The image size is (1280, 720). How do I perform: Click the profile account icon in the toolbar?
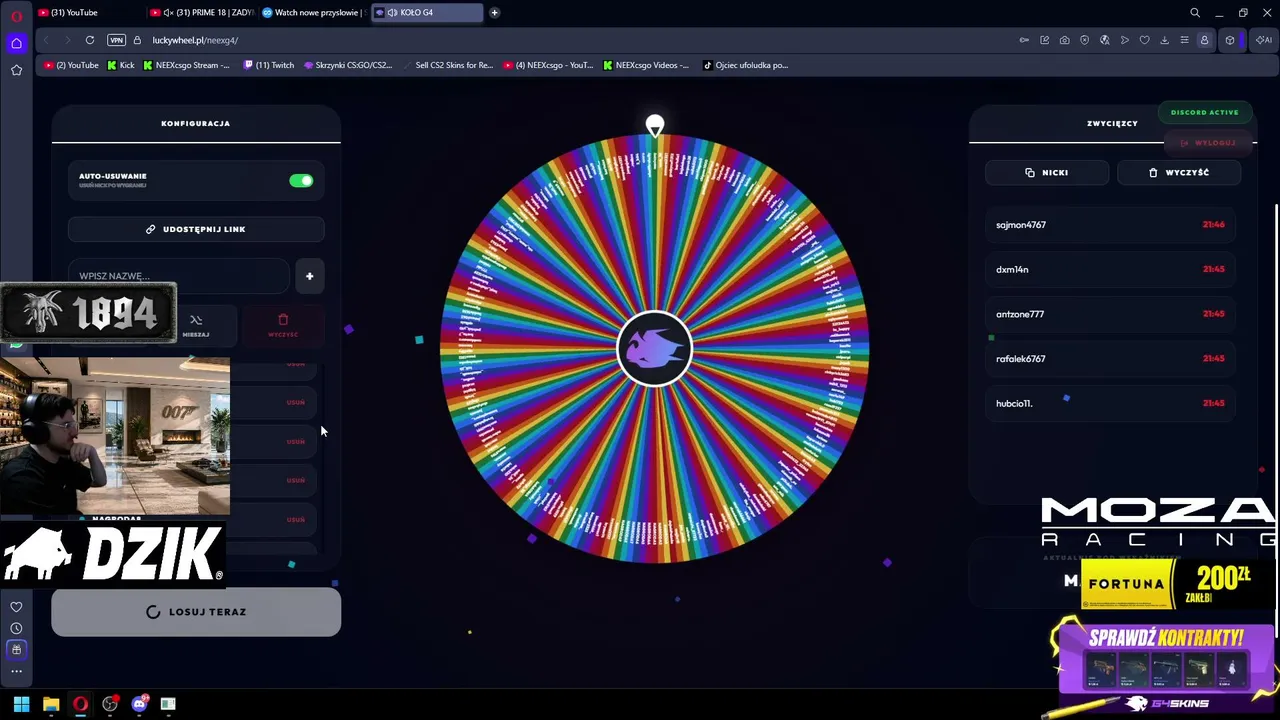(1204, 40)
